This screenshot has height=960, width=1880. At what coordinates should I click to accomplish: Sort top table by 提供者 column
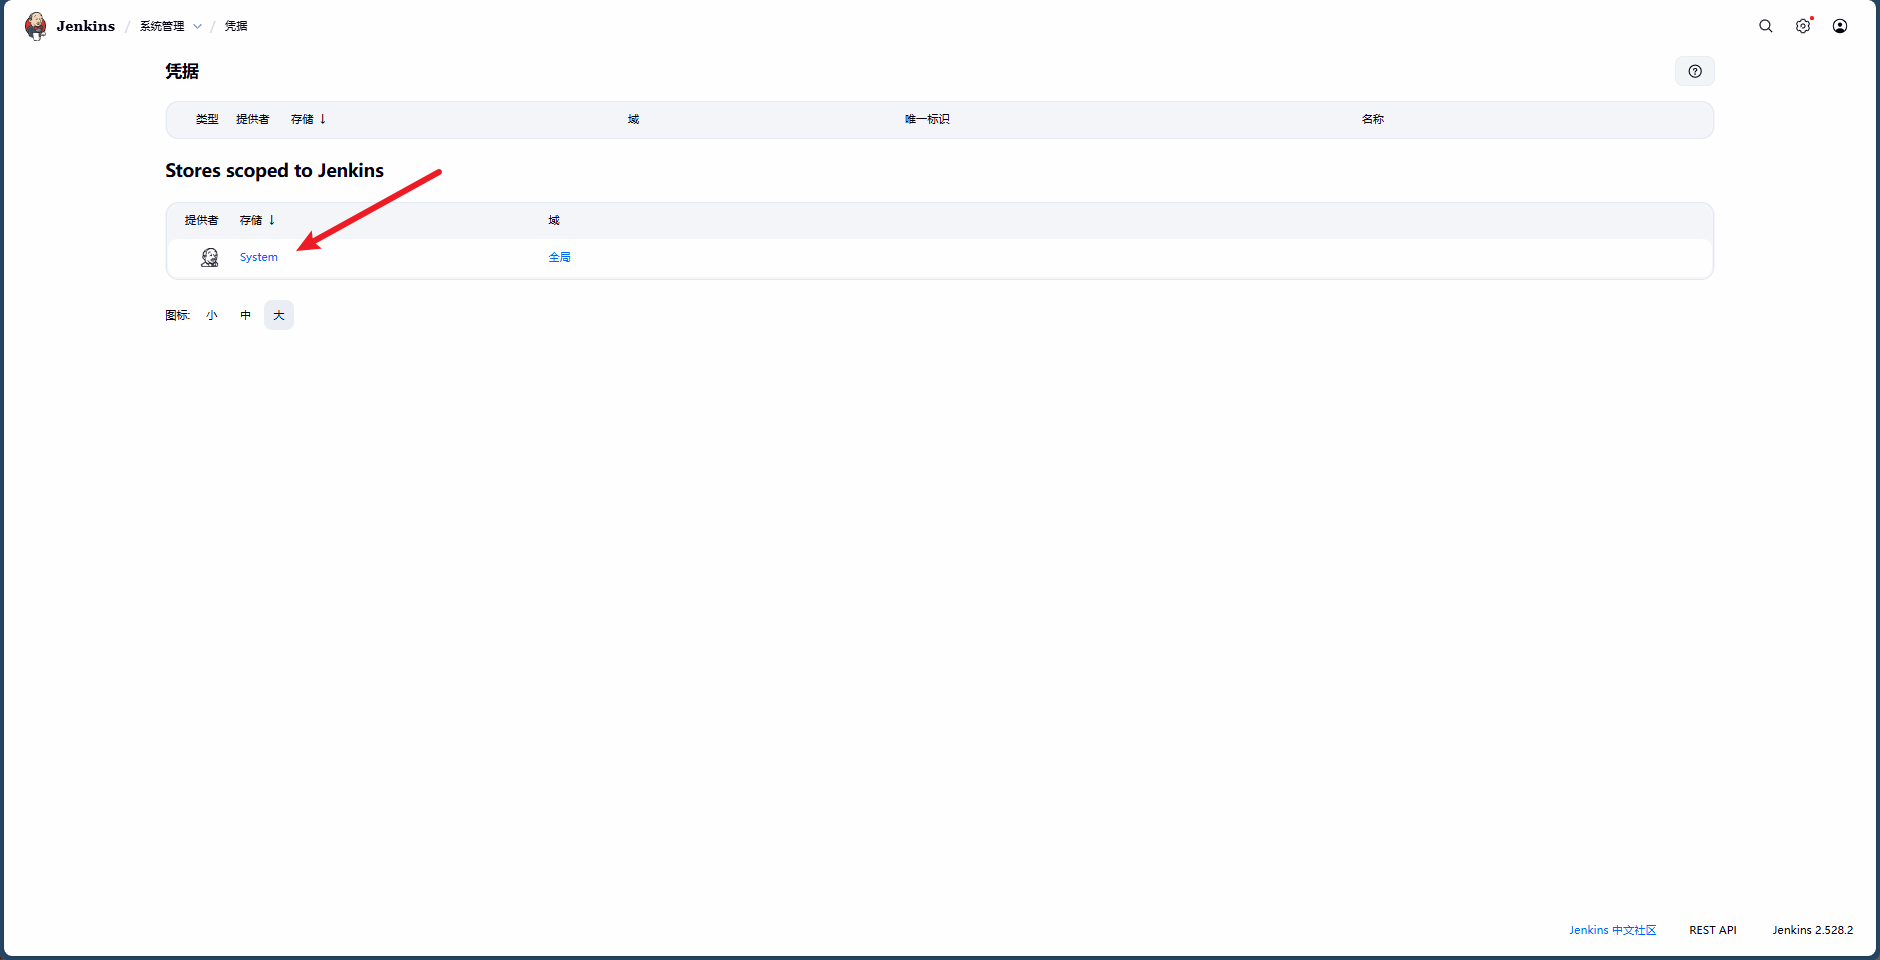253,119
